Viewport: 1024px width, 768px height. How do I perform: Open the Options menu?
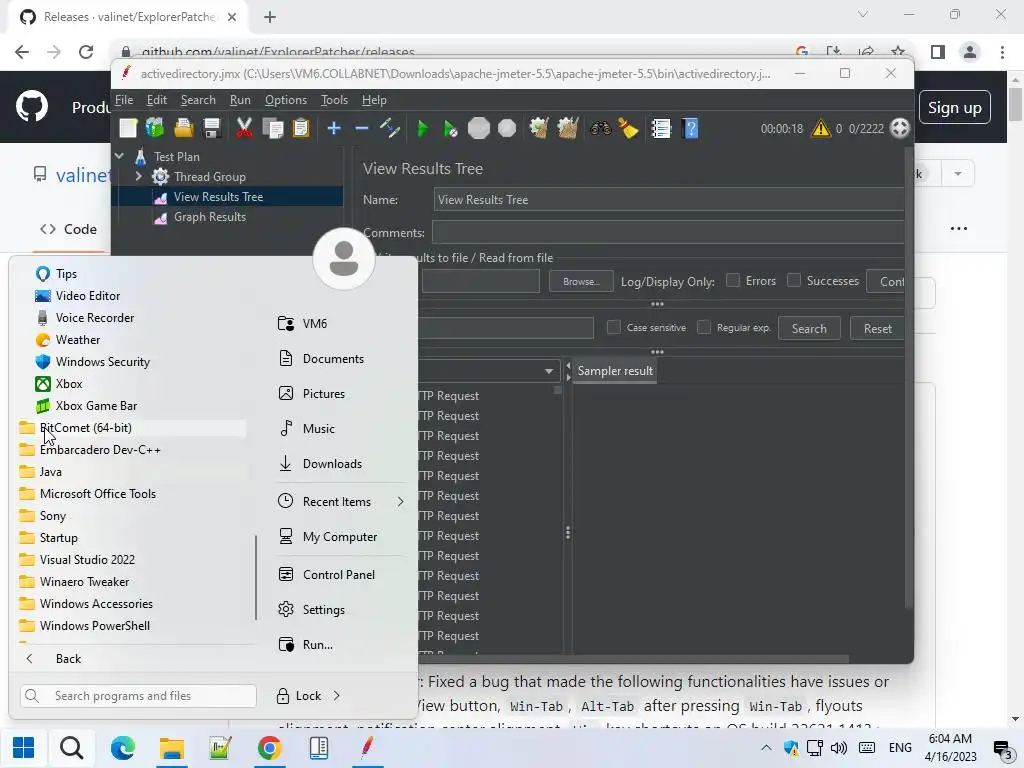285,100
